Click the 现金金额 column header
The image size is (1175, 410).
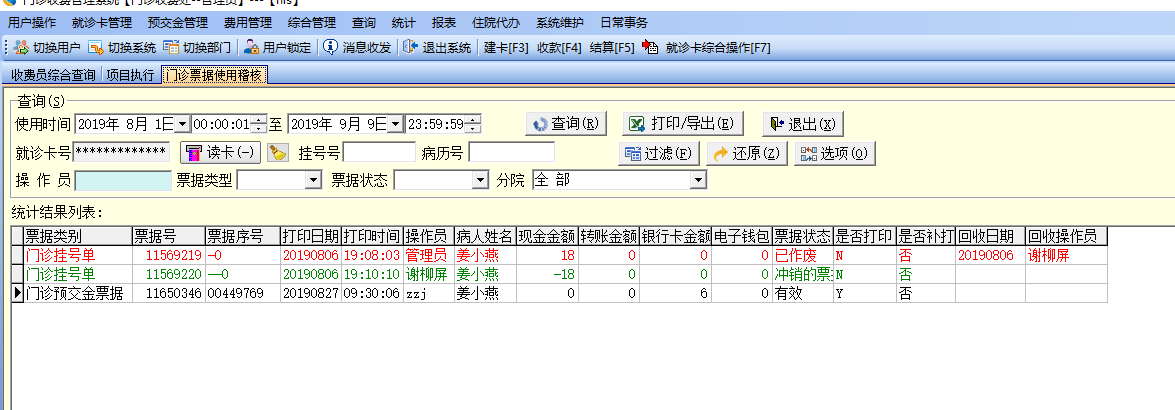coord(547,237)
